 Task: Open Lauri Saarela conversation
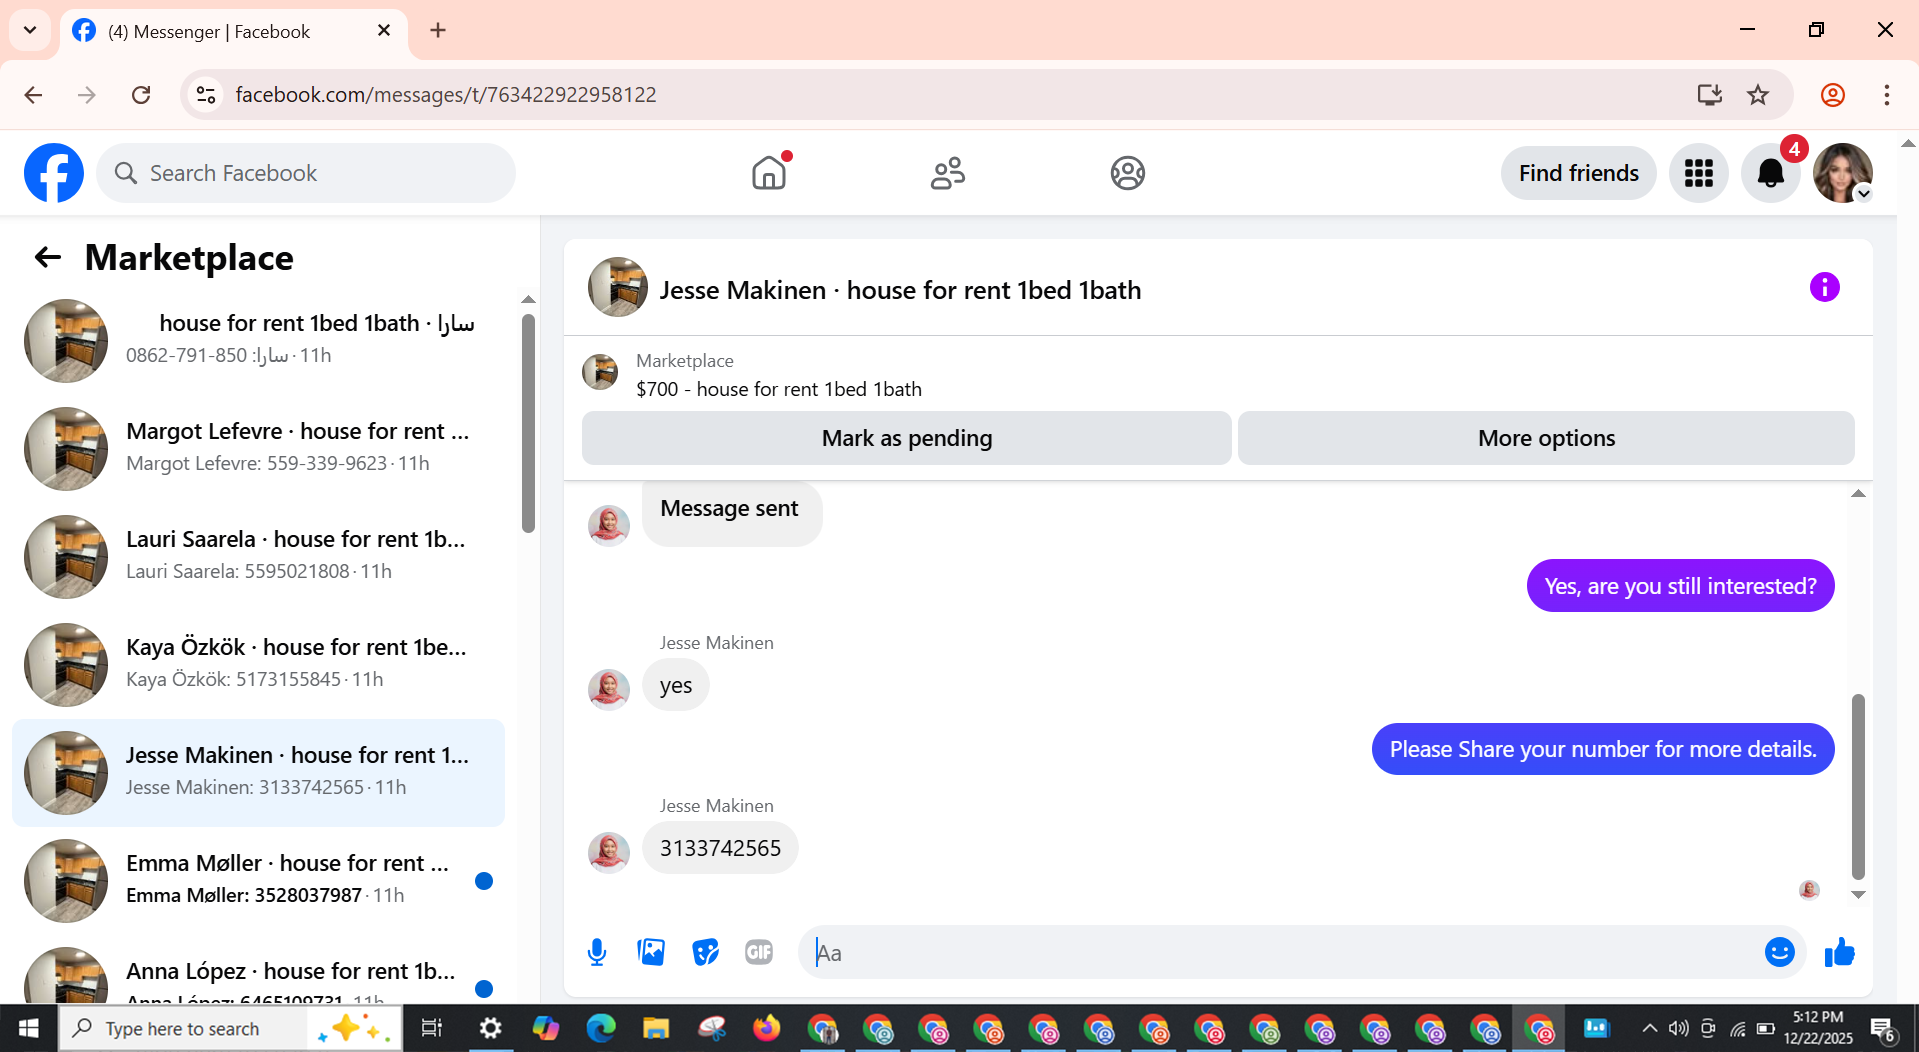(258, 556)
